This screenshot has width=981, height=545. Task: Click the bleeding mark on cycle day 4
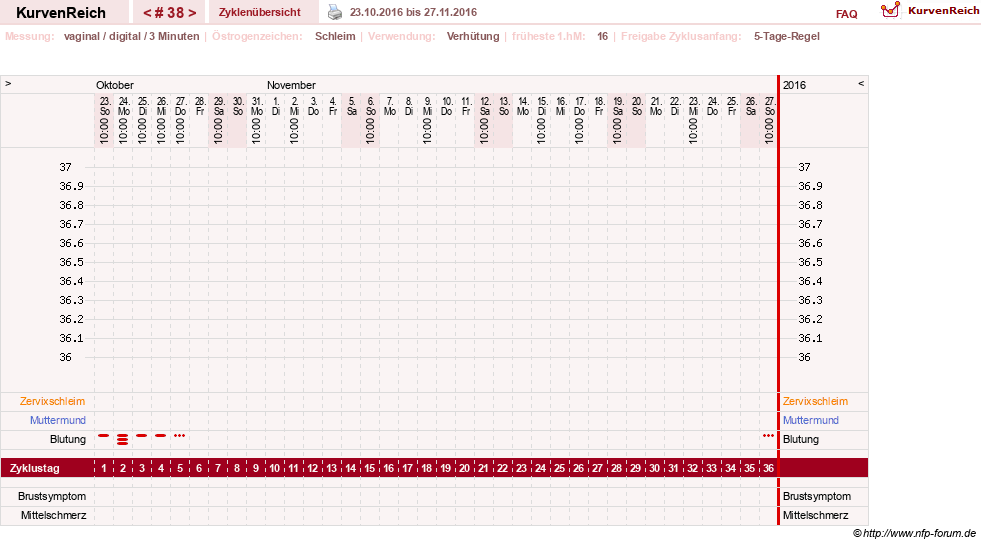(161, 435)
